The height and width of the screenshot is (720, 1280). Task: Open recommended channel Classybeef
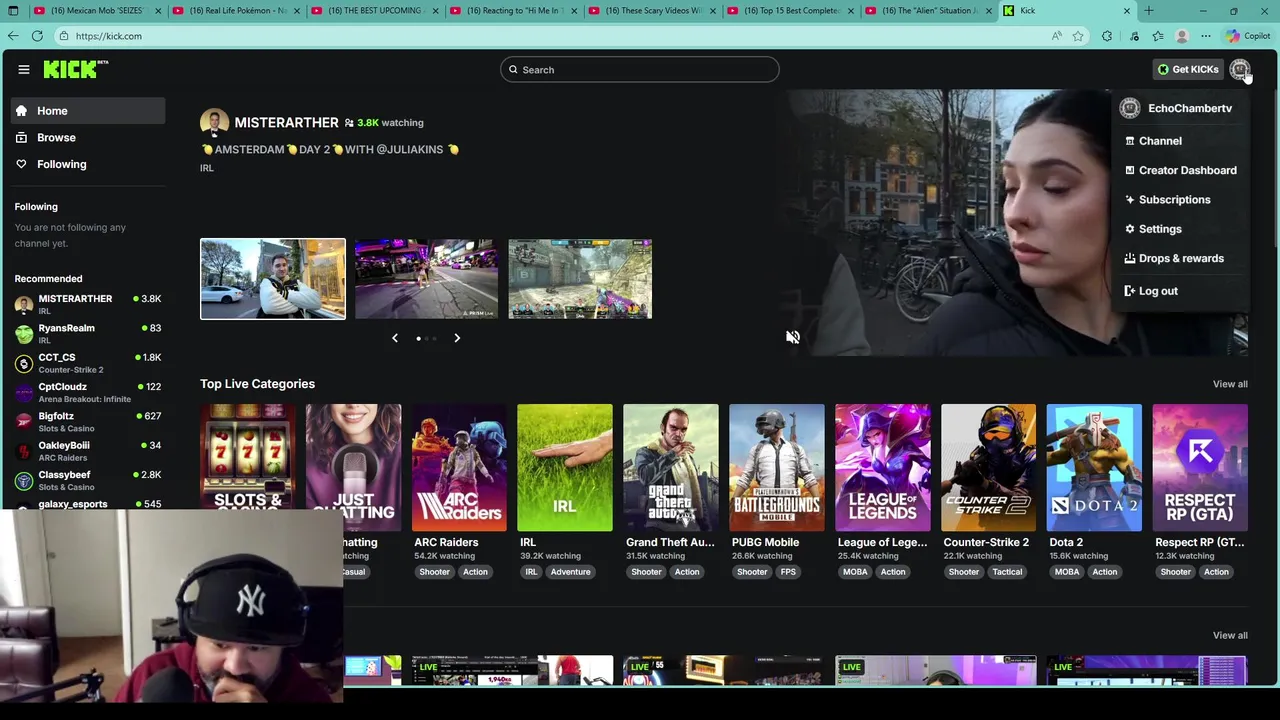[x=88, y=480]
